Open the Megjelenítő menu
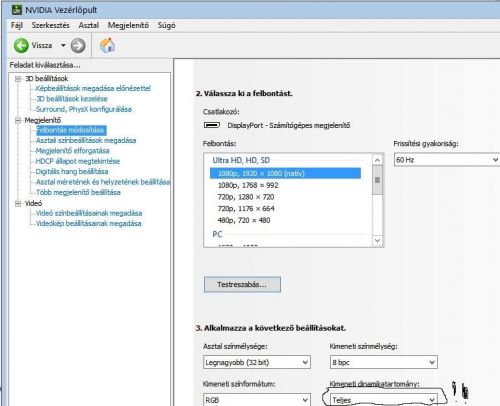The height and width of the screenshot is (406, 500). coord(128,25)
